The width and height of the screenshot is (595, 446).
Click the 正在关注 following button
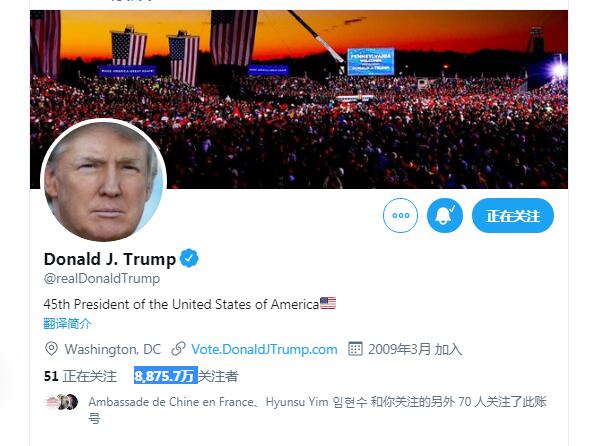[513, 216]
